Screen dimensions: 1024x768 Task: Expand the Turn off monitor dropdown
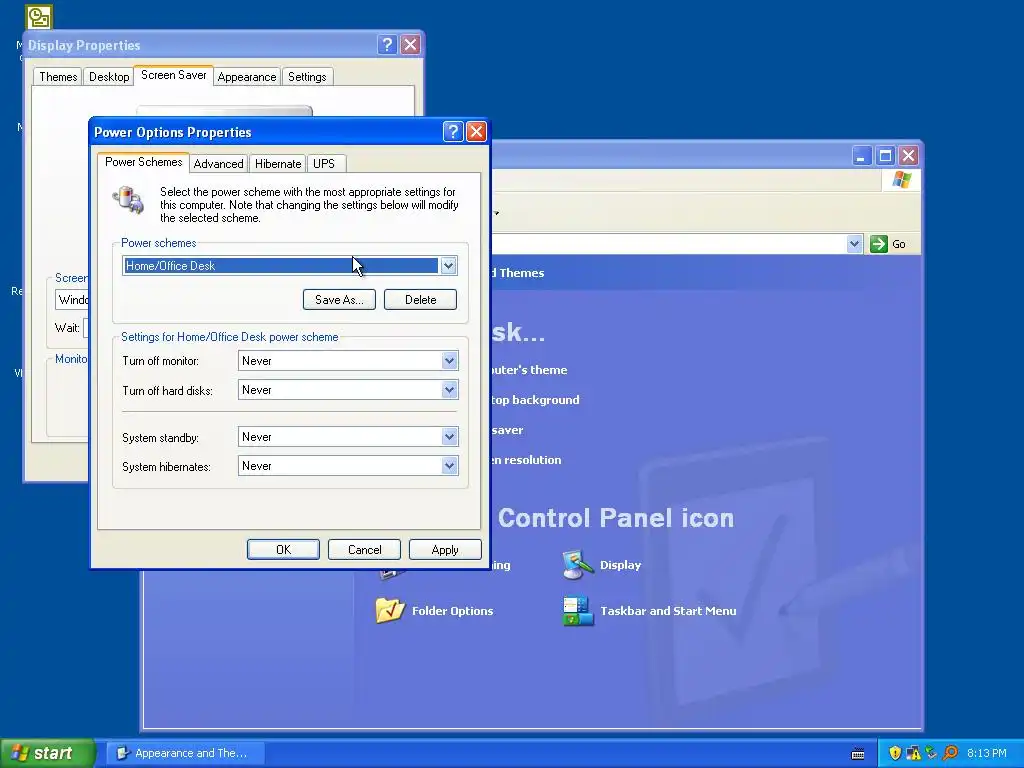449,360
